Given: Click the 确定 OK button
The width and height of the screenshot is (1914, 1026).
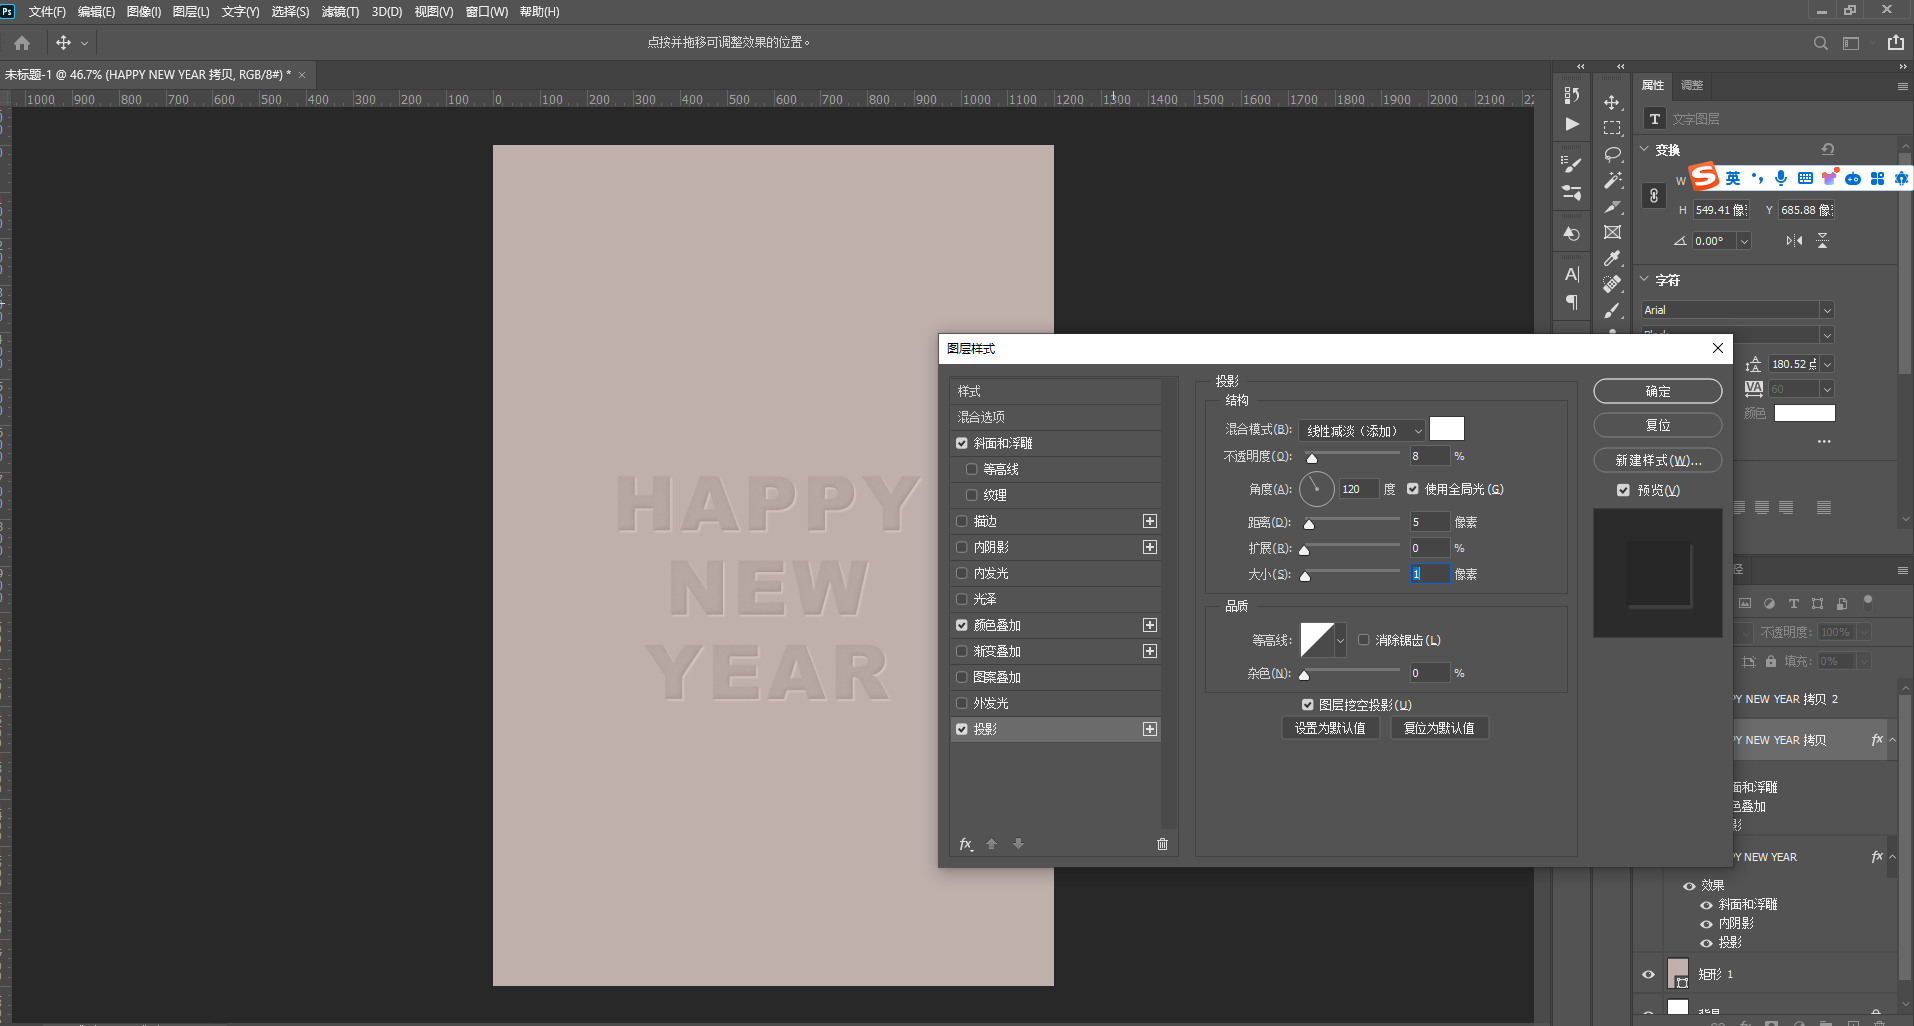Looking at the screenshot, I should [1657, 391].
